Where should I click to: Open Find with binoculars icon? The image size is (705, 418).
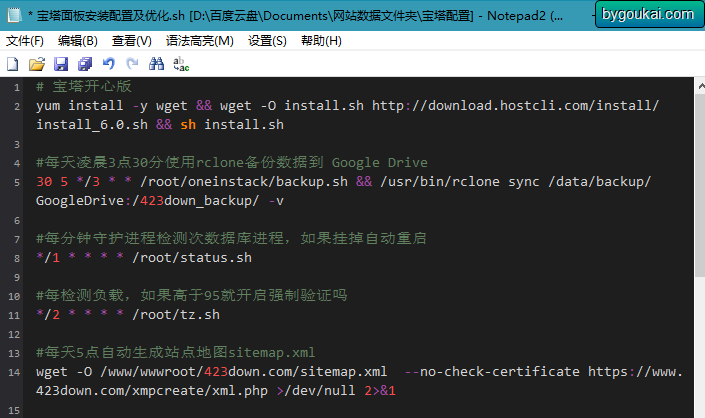(x=156, y=64)
